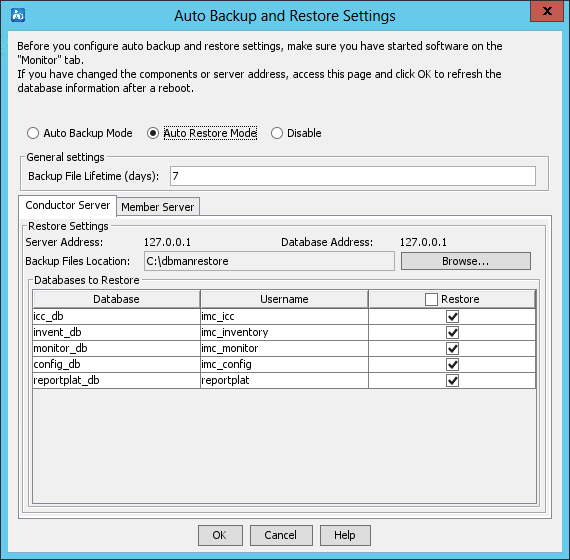Select Auto Backup Mode radio button

33,133
